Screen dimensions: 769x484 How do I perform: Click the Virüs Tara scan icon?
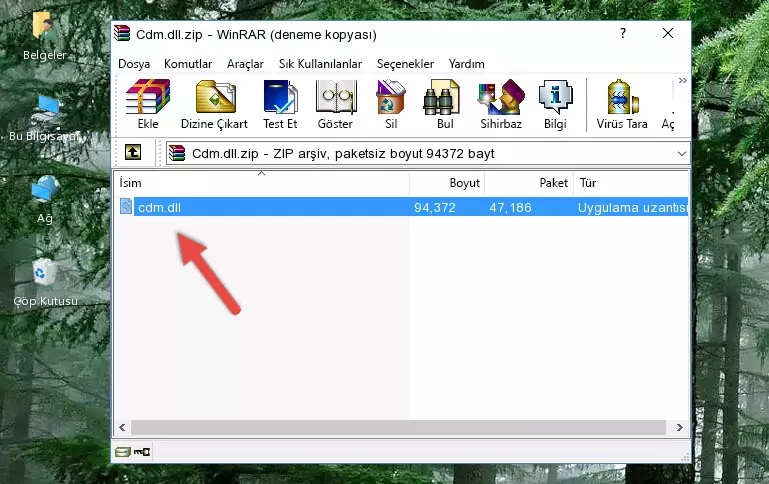tap(622, 97)
